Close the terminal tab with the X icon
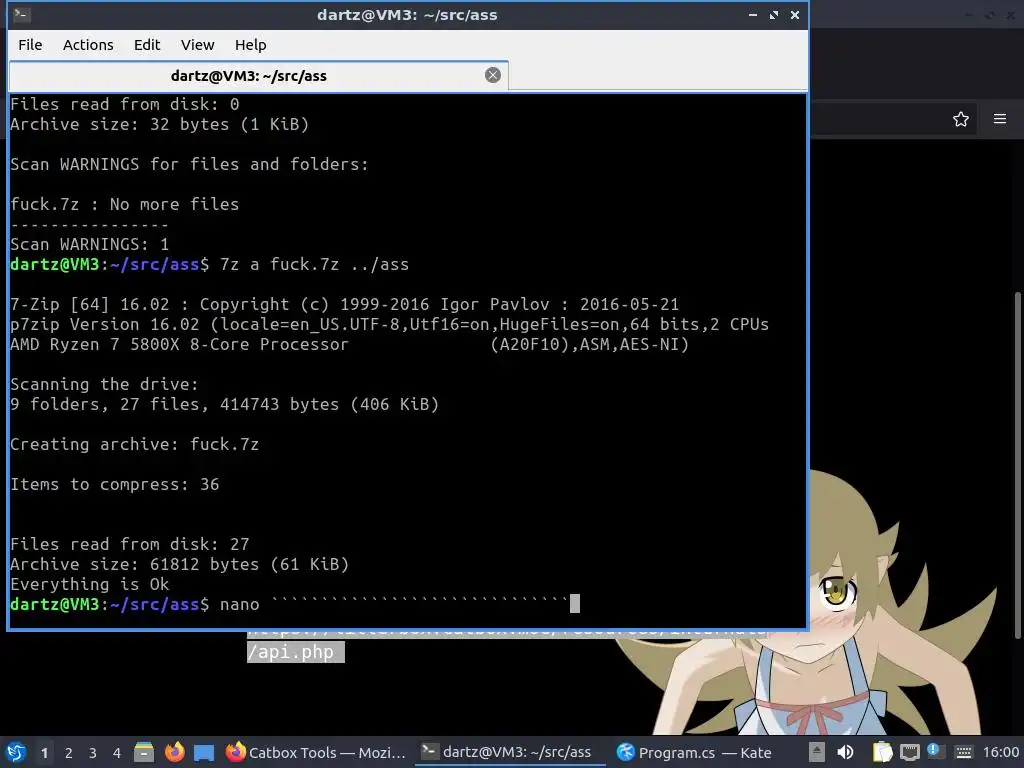The image size is (1024, 768). [493, 75]
